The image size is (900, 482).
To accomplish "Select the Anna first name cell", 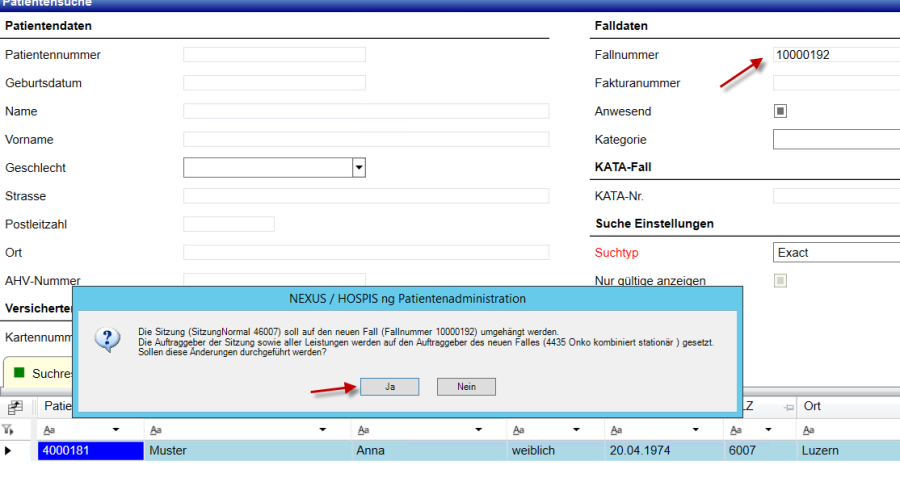I will pos(429,450).
